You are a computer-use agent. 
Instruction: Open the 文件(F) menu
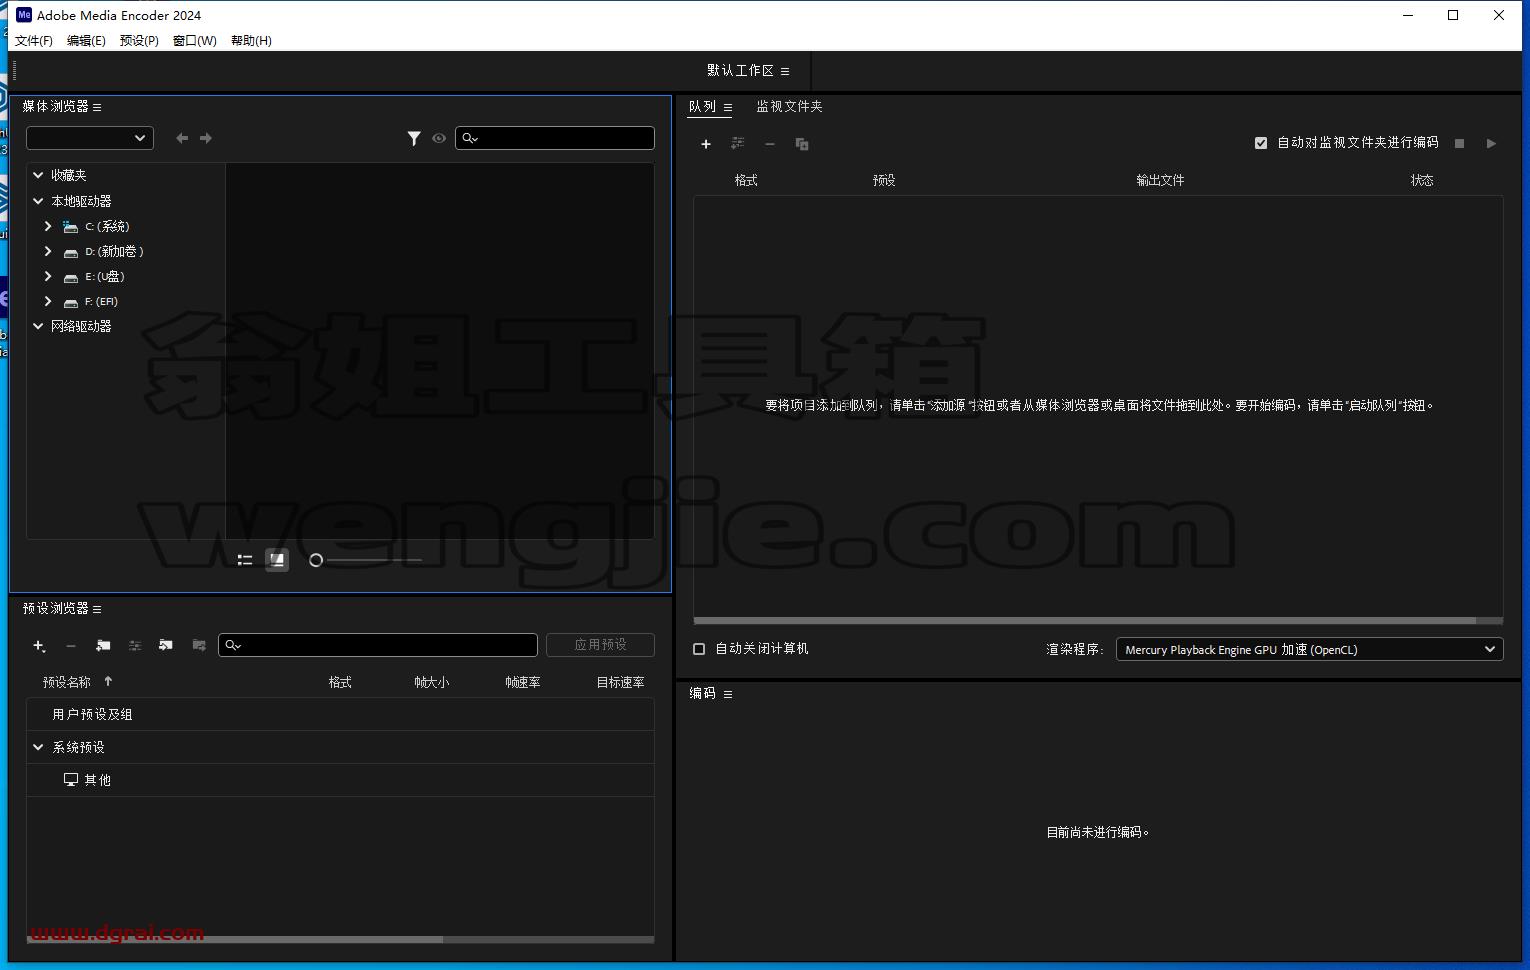pyautogui.click(x=34, y=41)
